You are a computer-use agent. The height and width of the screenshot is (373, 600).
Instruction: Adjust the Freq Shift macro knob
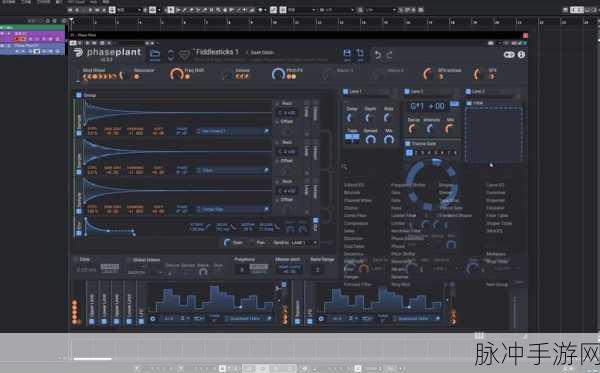[x=177, y=73]
